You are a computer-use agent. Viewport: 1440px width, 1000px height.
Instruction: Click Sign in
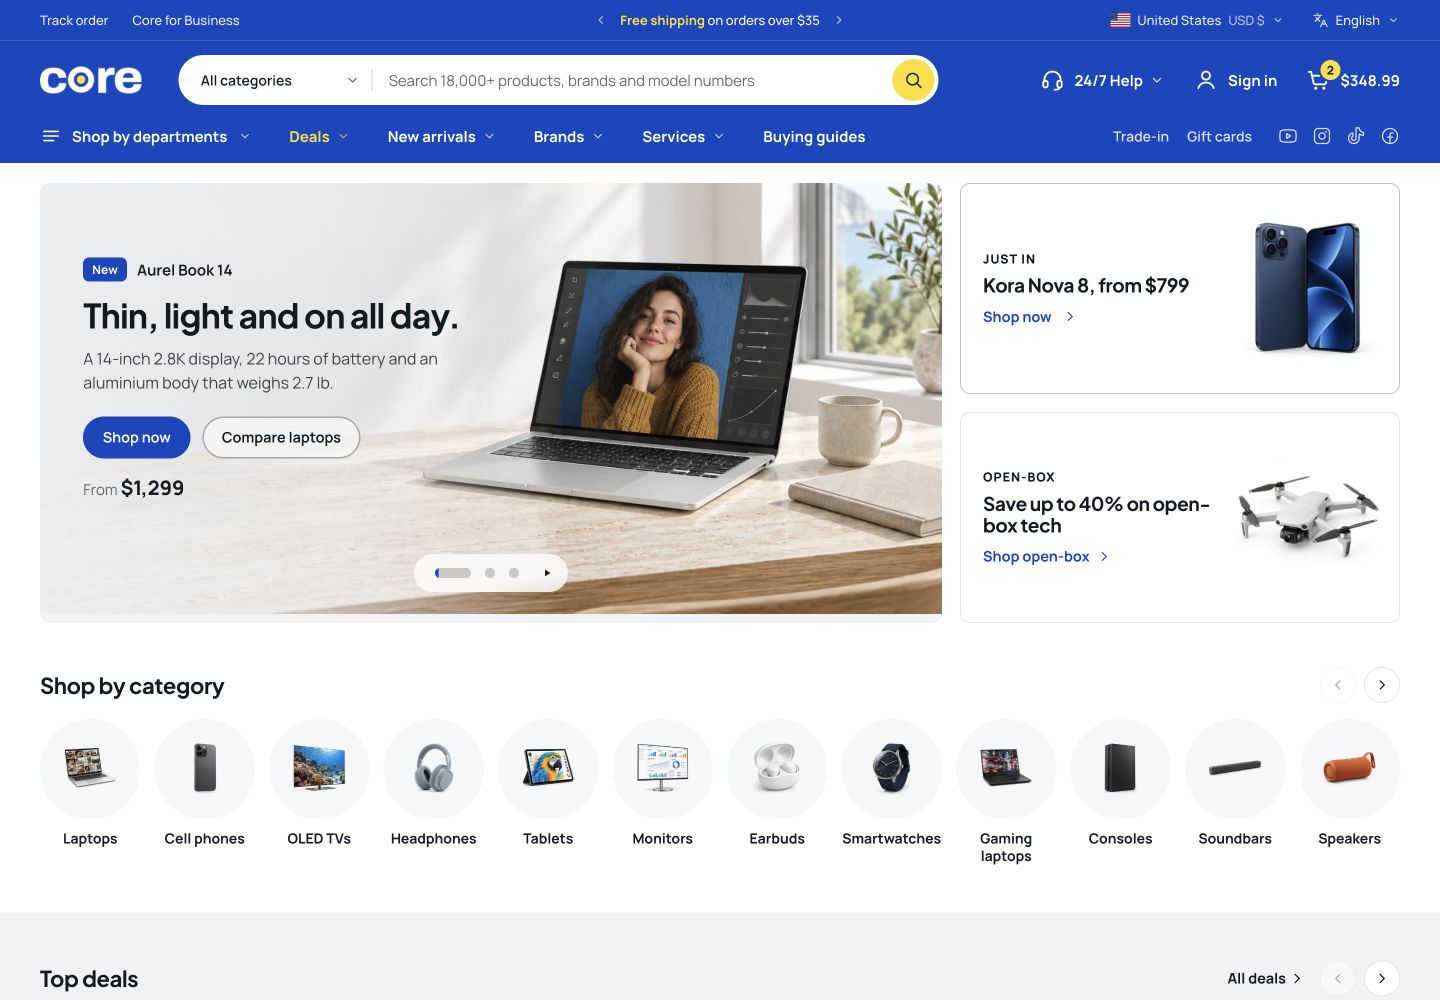pos(1237,80)
